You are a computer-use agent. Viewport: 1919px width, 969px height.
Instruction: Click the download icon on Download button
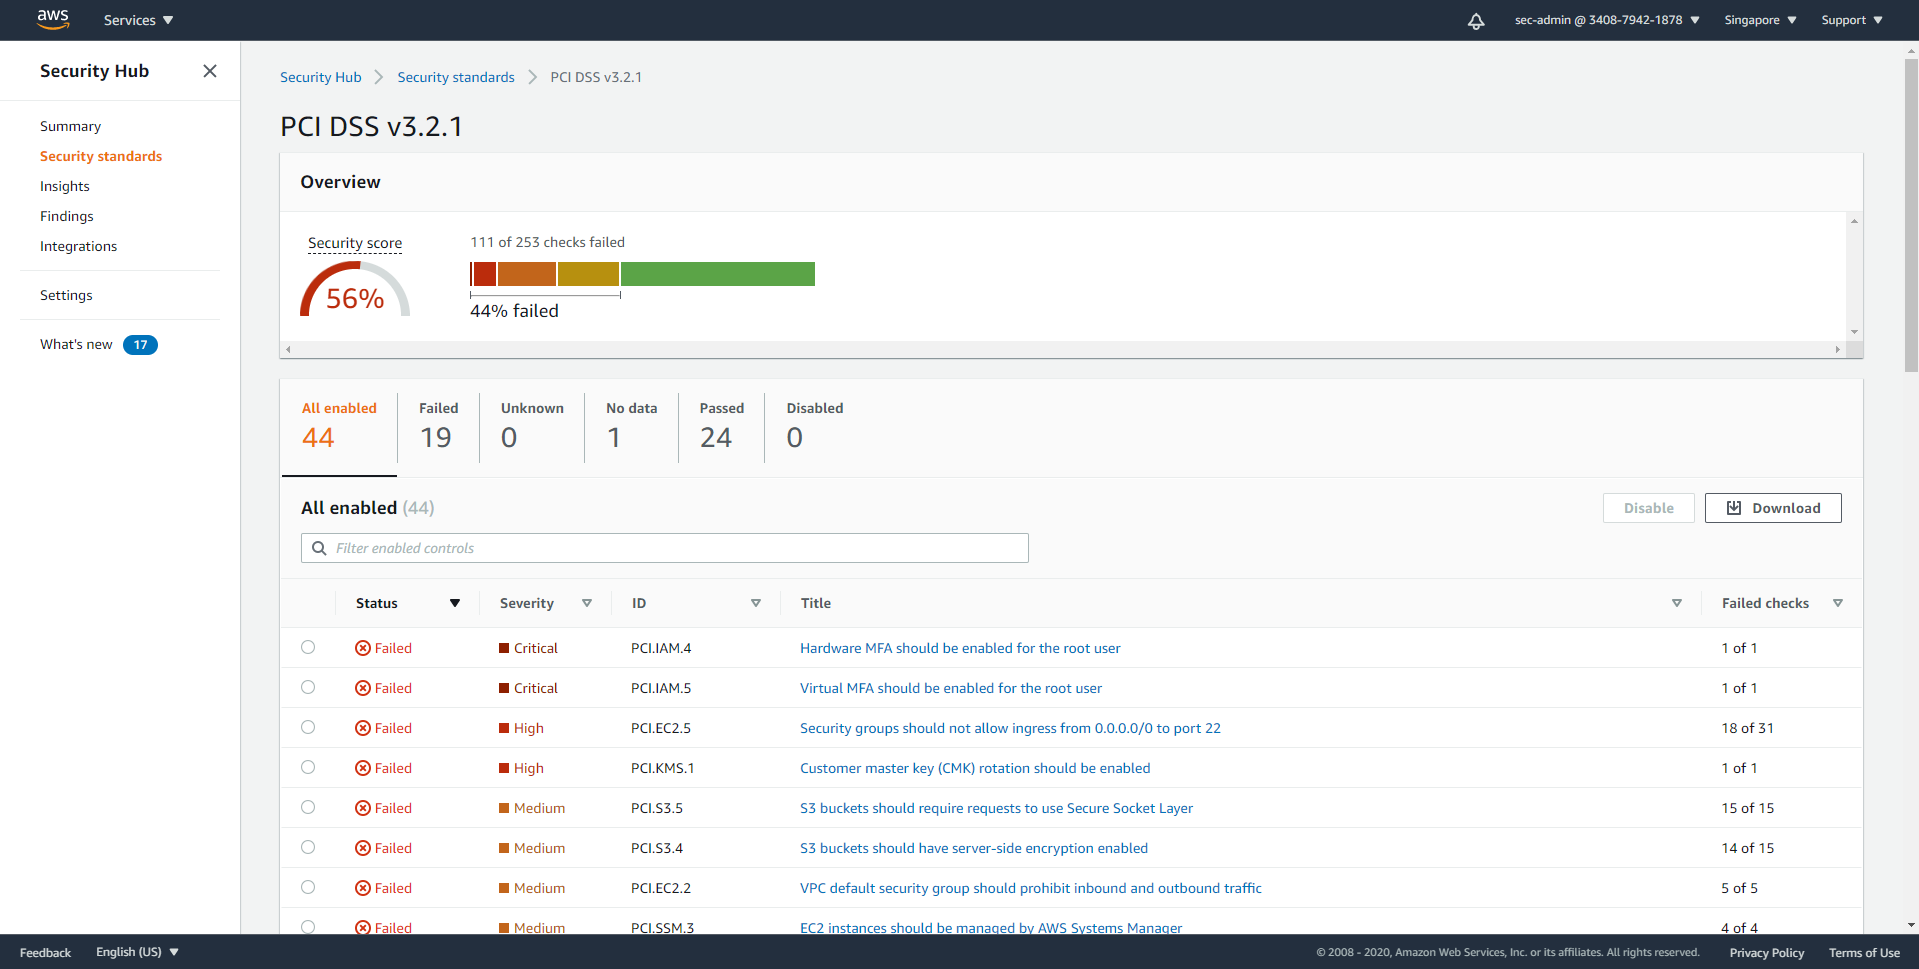pyautogui.click(x=1734, y=508)
